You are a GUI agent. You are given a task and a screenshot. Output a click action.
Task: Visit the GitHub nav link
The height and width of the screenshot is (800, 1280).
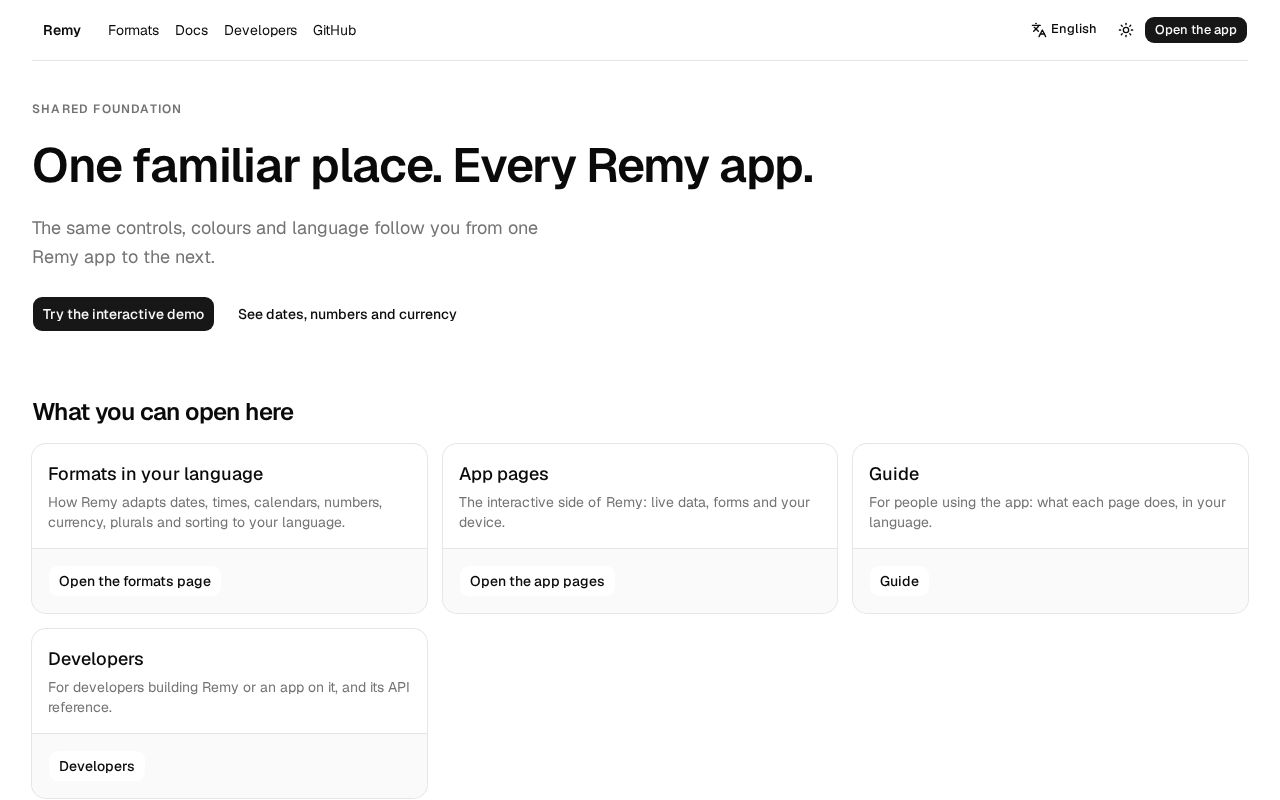334,30
